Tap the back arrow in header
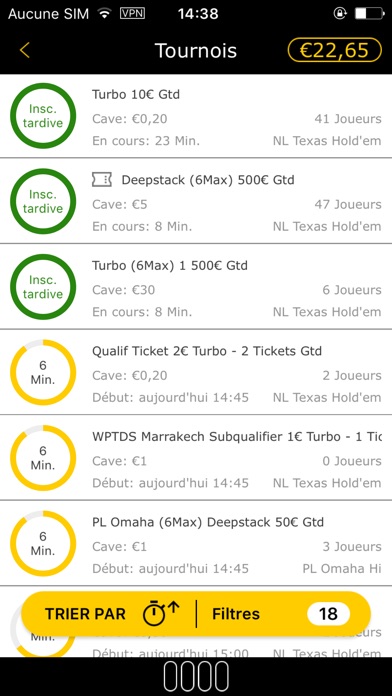This screenshot has width=392, height=696. click(24, 50)
